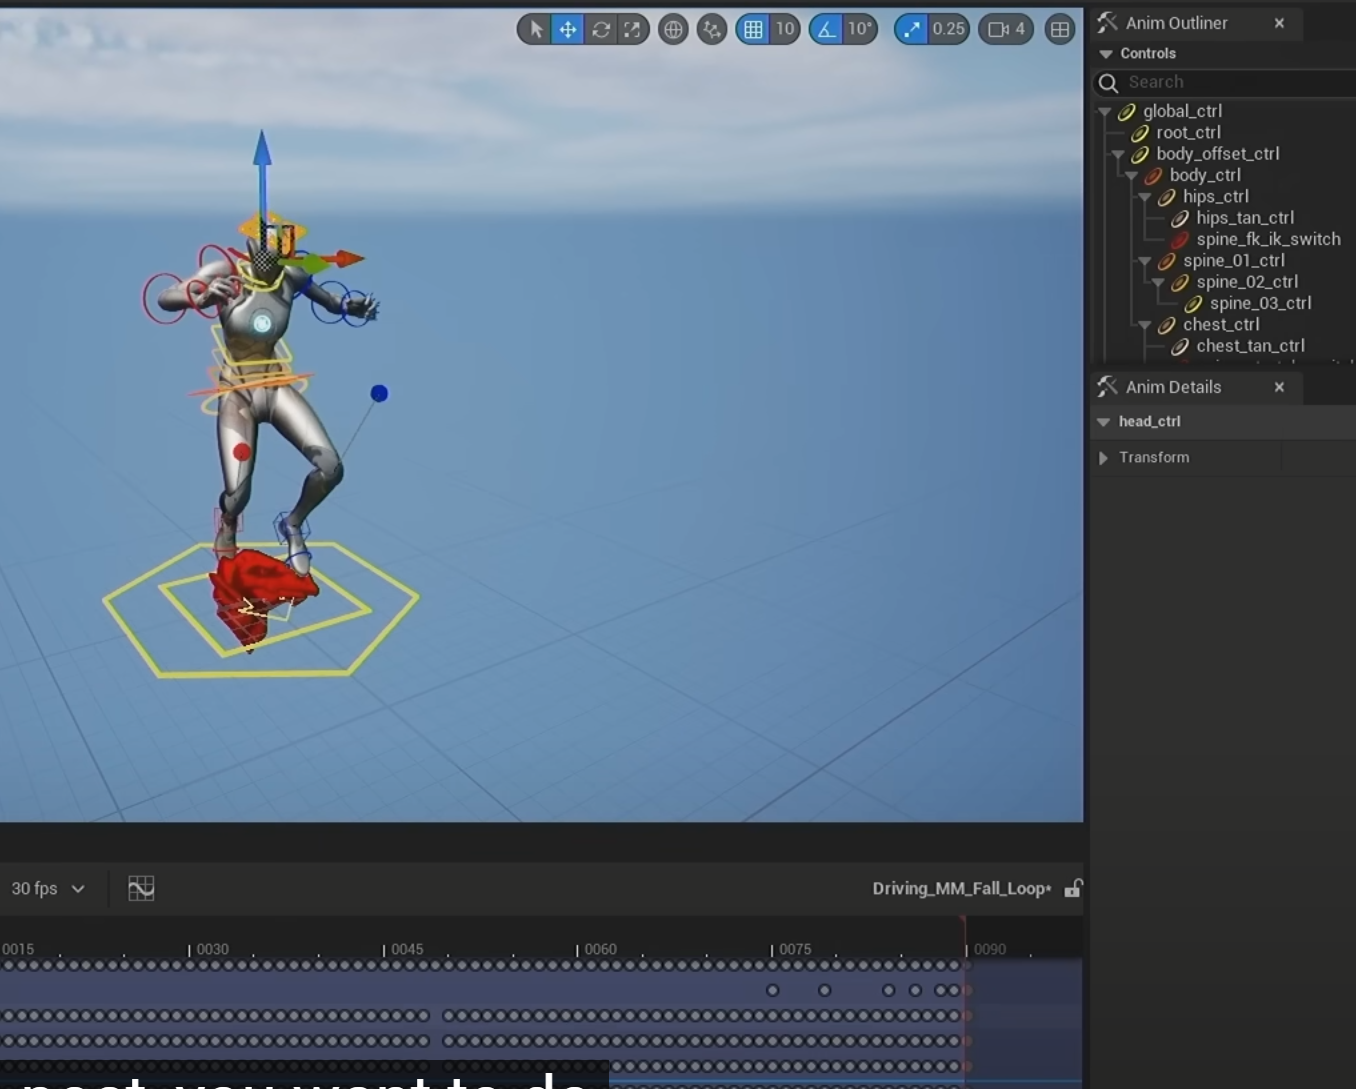Close the Anim Details panel
This screenshot has width=1356, height=1089.
1279,387
